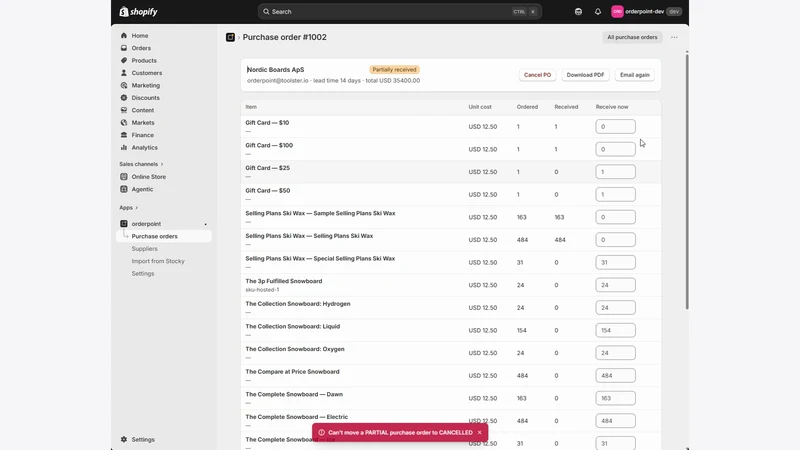The image size is (800, 450).
Task: Click Receive now field for Gift Card — $50
Action: 615,194
